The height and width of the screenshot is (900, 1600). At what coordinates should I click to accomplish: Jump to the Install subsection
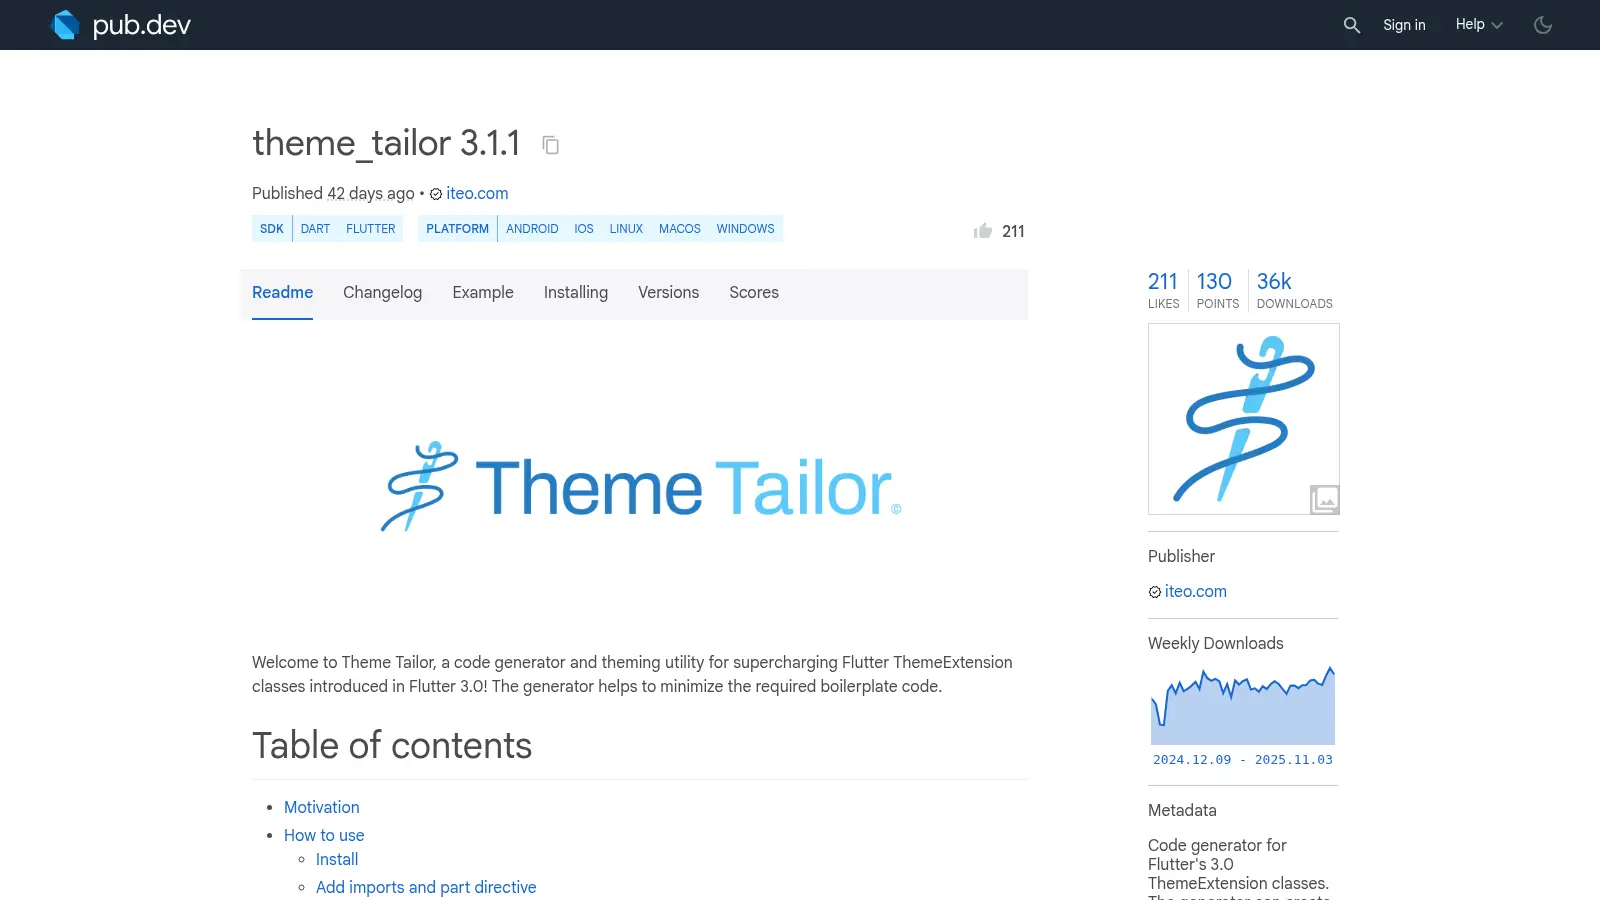point(337,859)
